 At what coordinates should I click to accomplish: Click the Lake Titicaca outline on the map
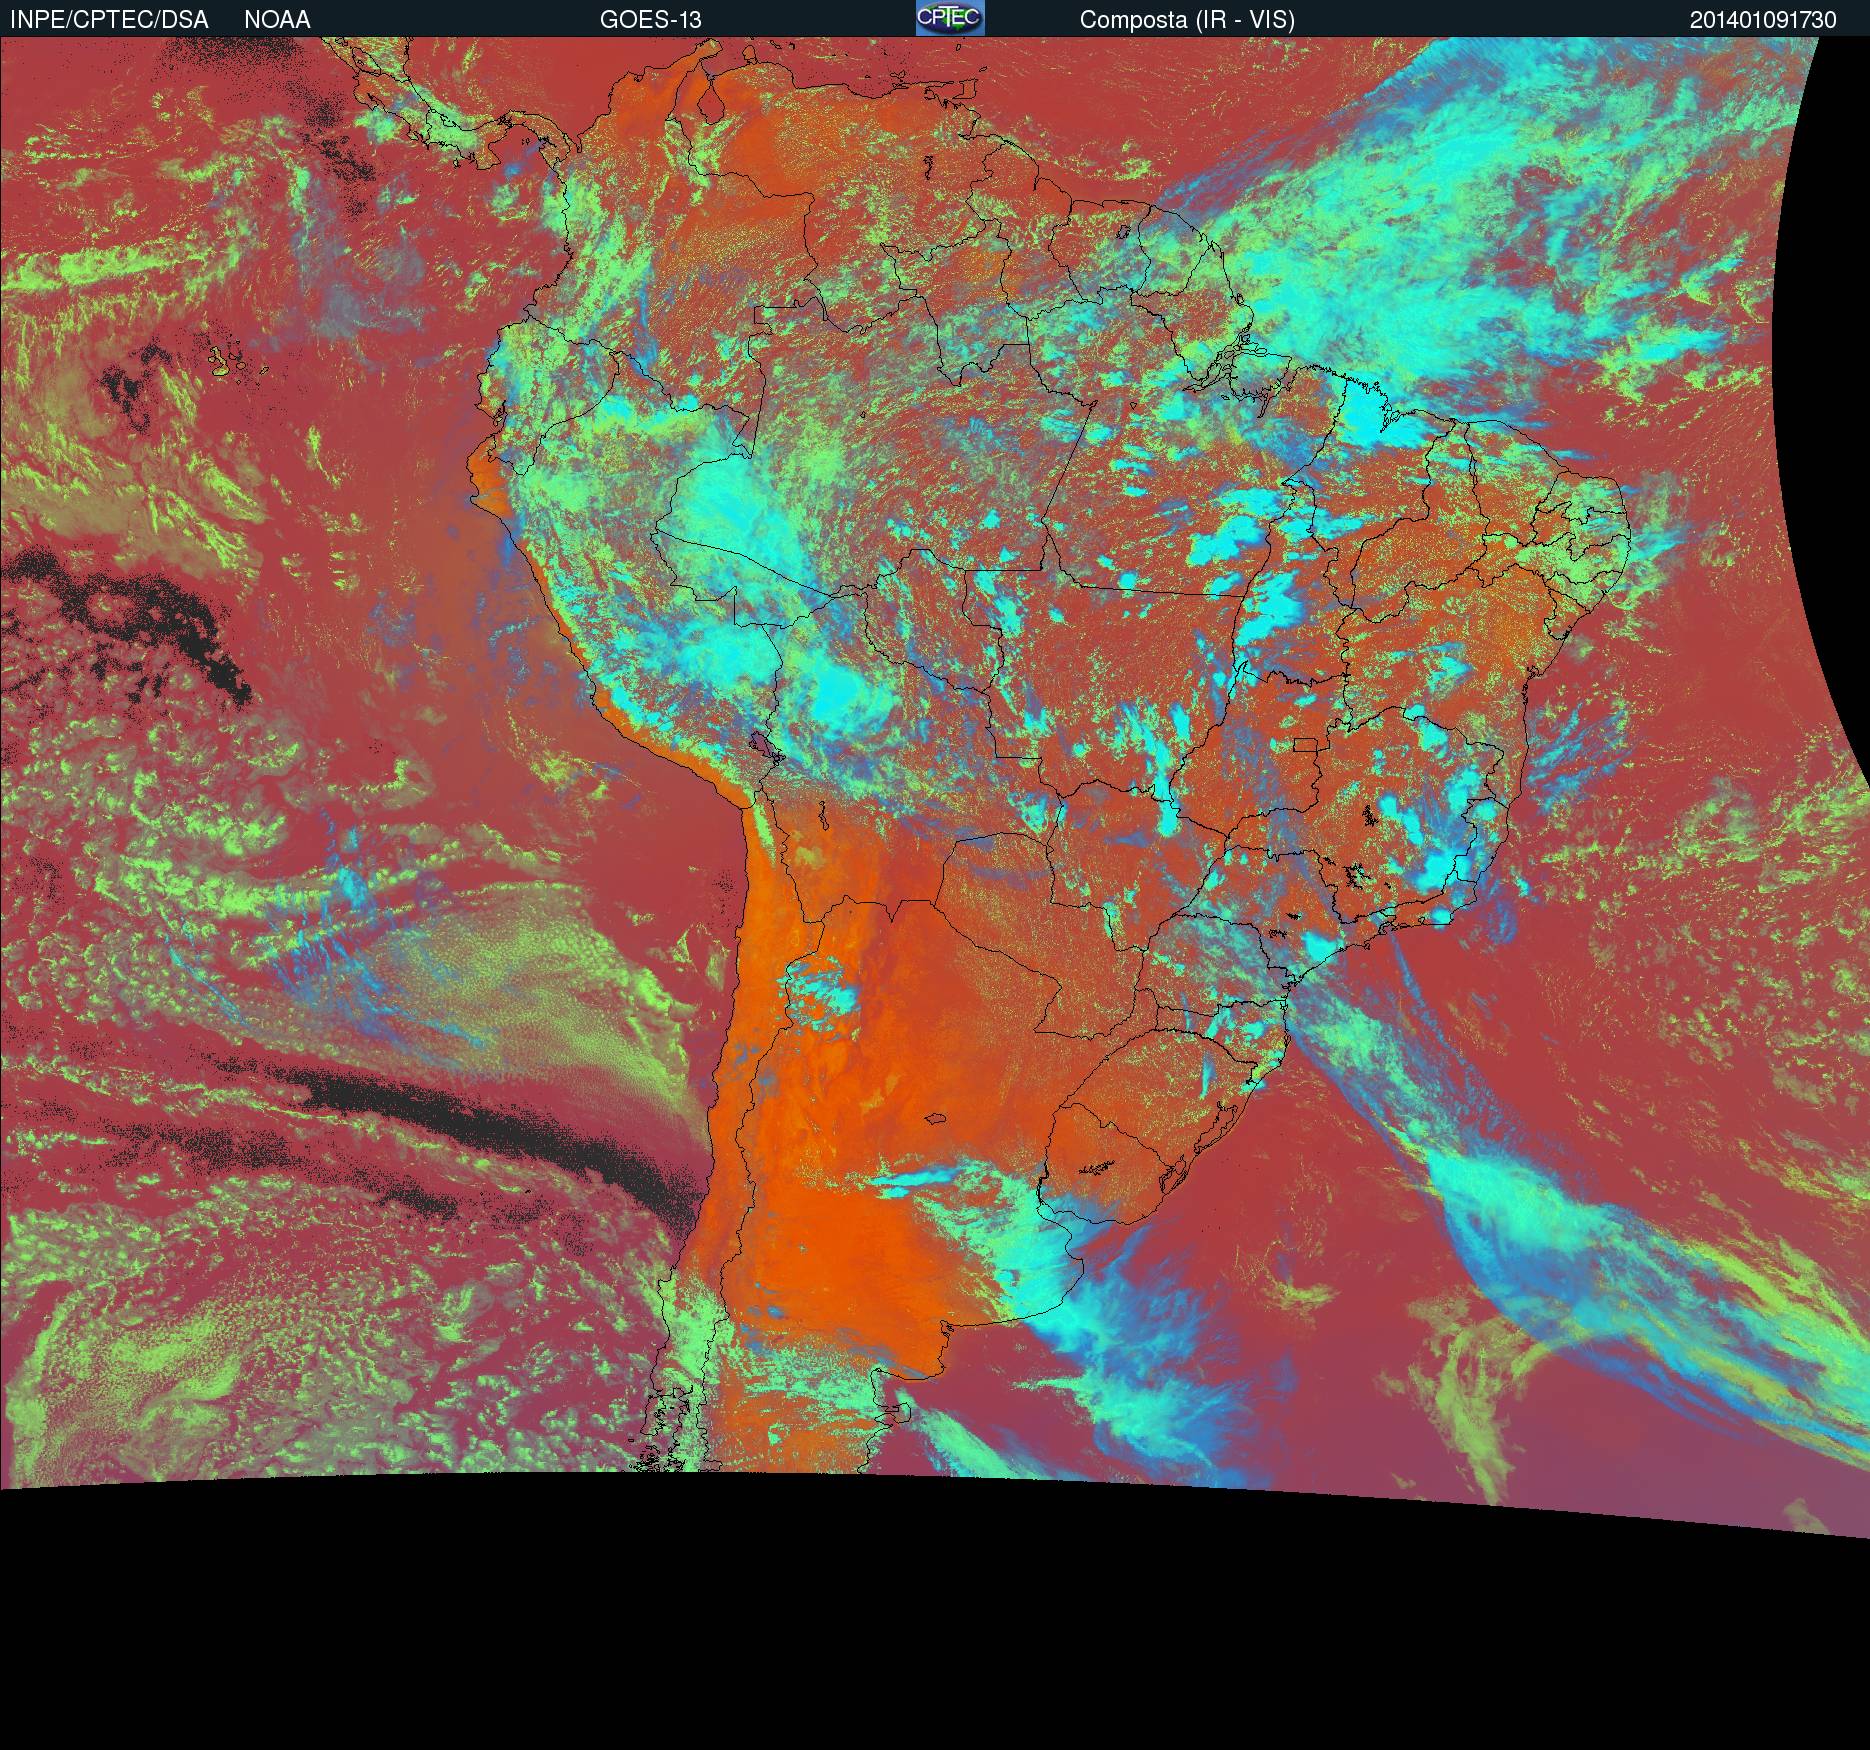coord(765,747)
